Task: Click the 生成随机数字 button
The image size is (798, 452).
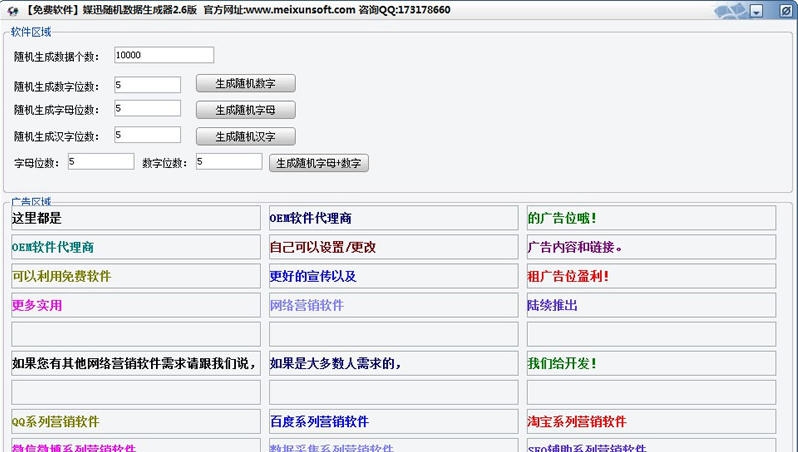Action: point(245,83)
